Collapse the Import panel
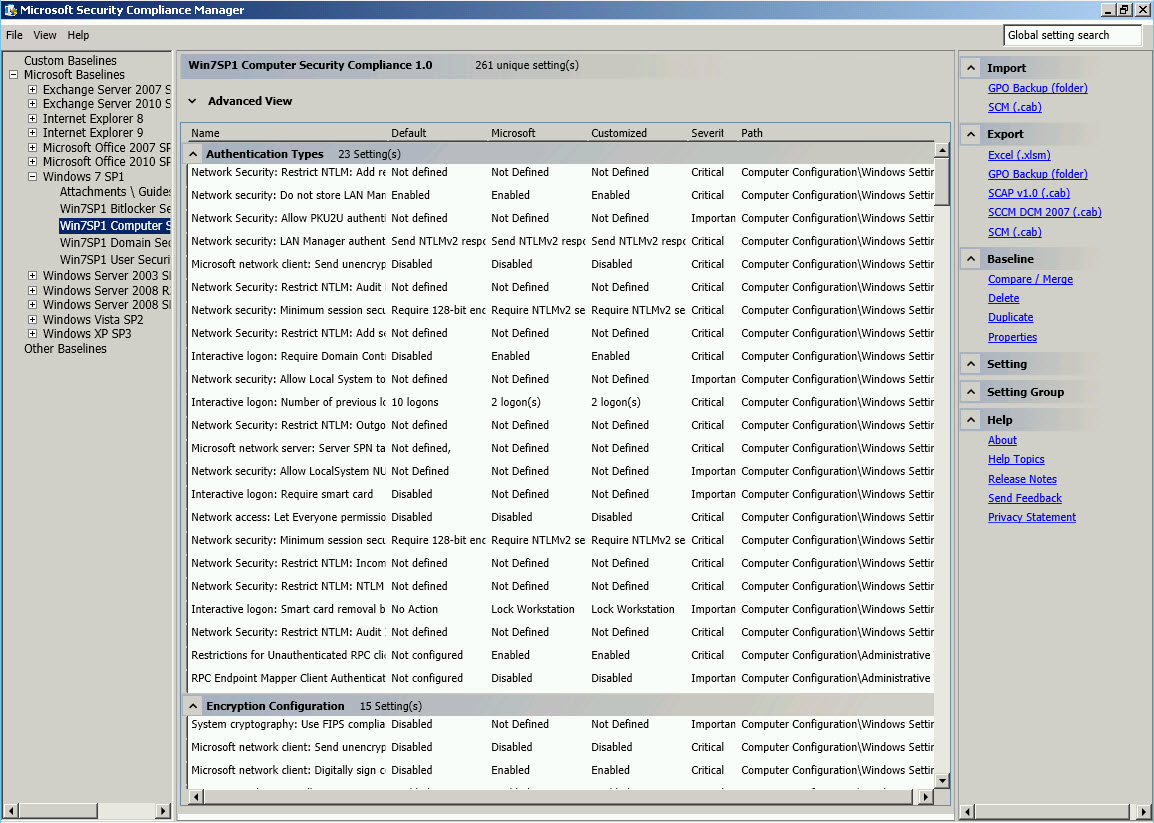This screenshot has width=1154, height=823. pyautogui.click(x=969, y=67)
